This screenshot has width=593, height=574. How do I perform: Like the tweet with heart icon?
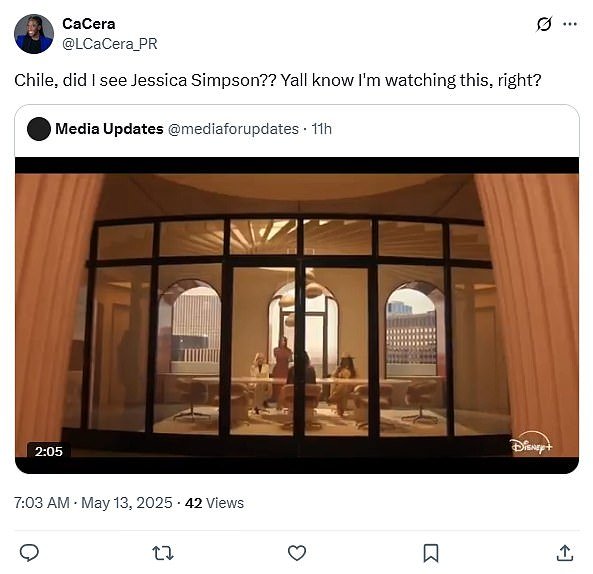(297, 553)
